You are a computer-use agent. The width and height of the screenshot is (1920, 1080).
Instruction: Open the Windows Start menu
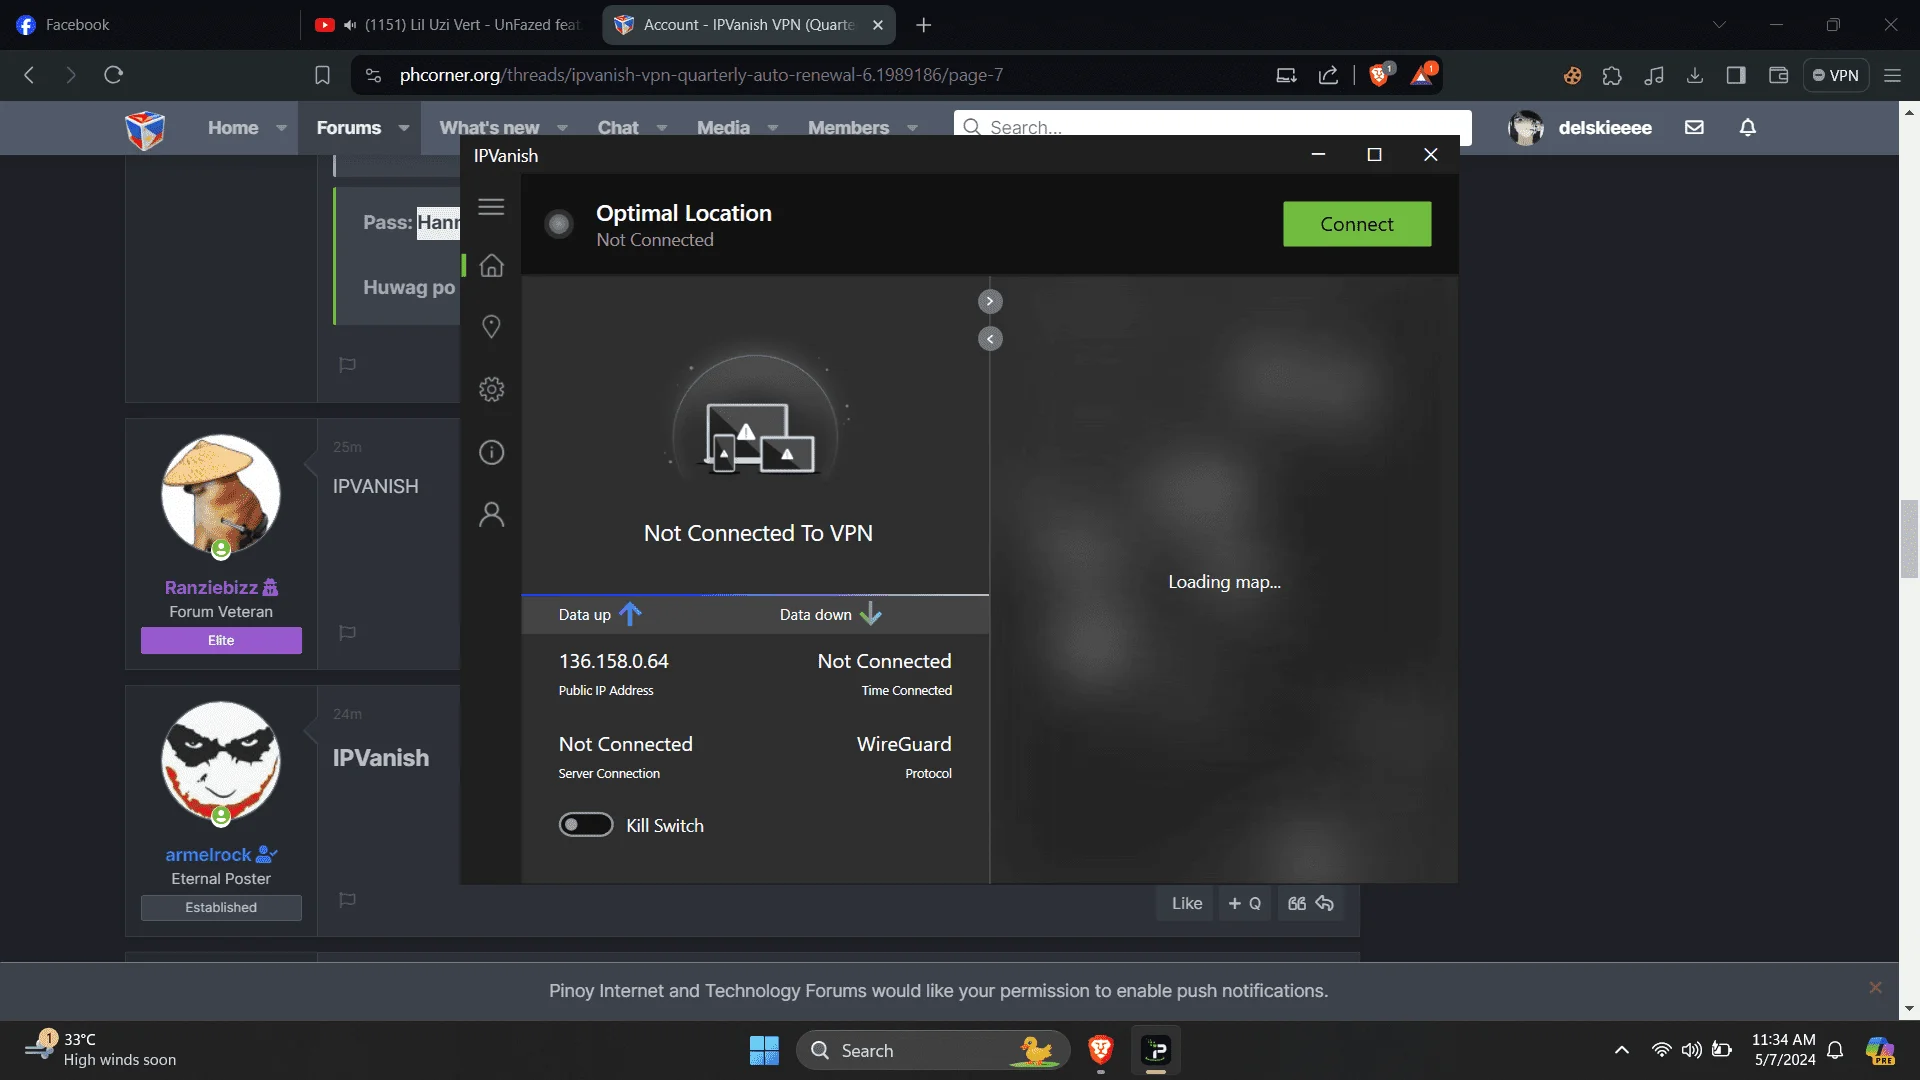click(764, 1050)
